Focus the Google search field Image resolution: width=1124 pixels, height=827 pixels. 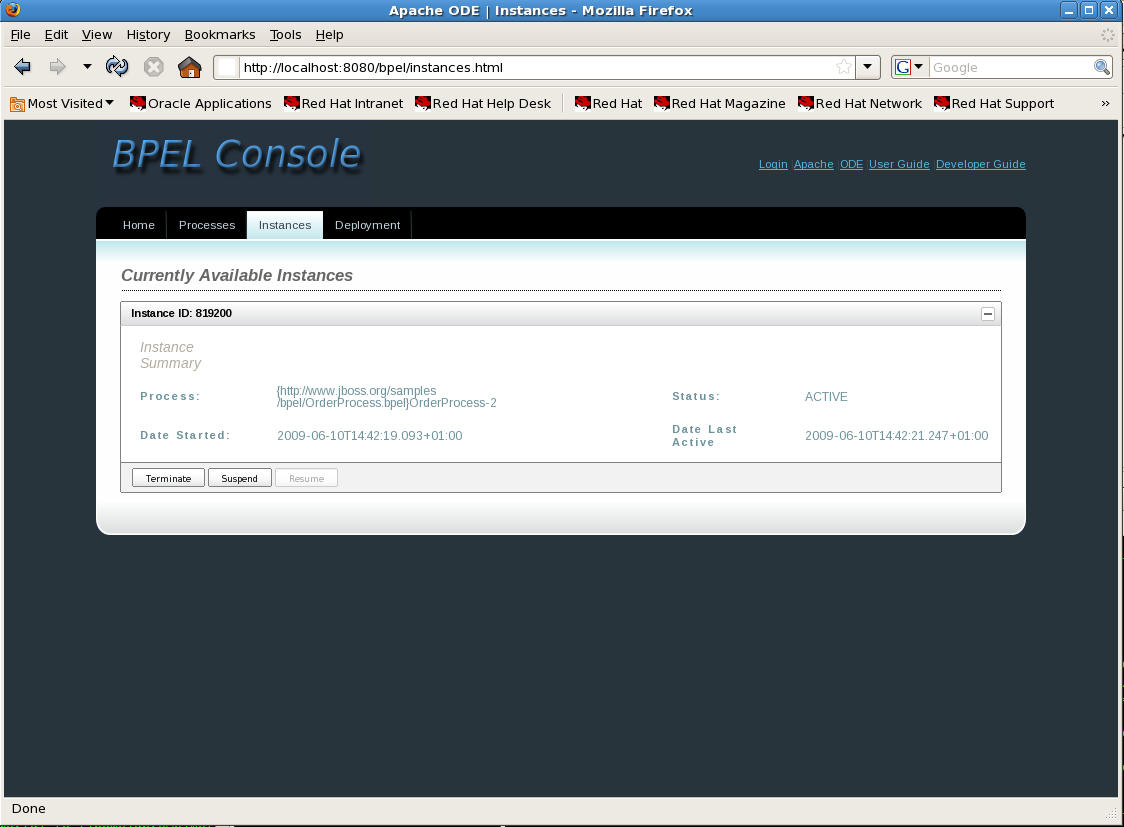coord(1011,67)
